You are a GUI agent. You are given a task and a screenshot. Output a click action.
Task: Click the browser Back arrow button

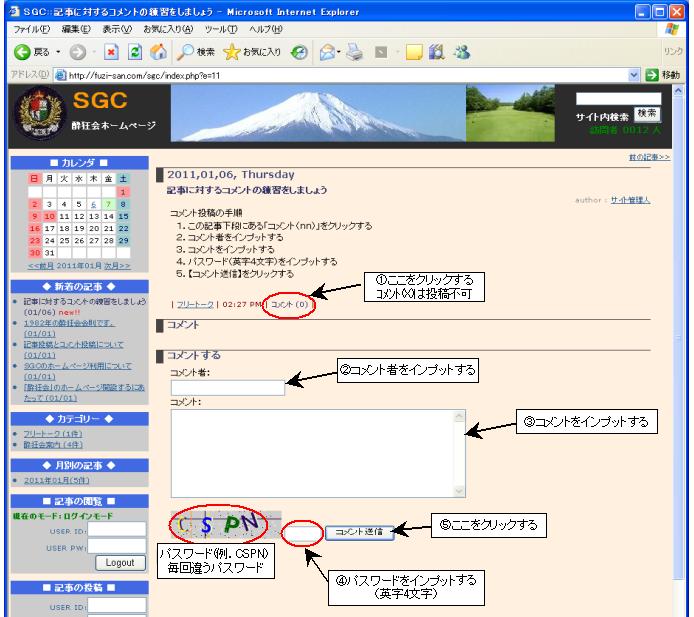[x=20, y=51]
